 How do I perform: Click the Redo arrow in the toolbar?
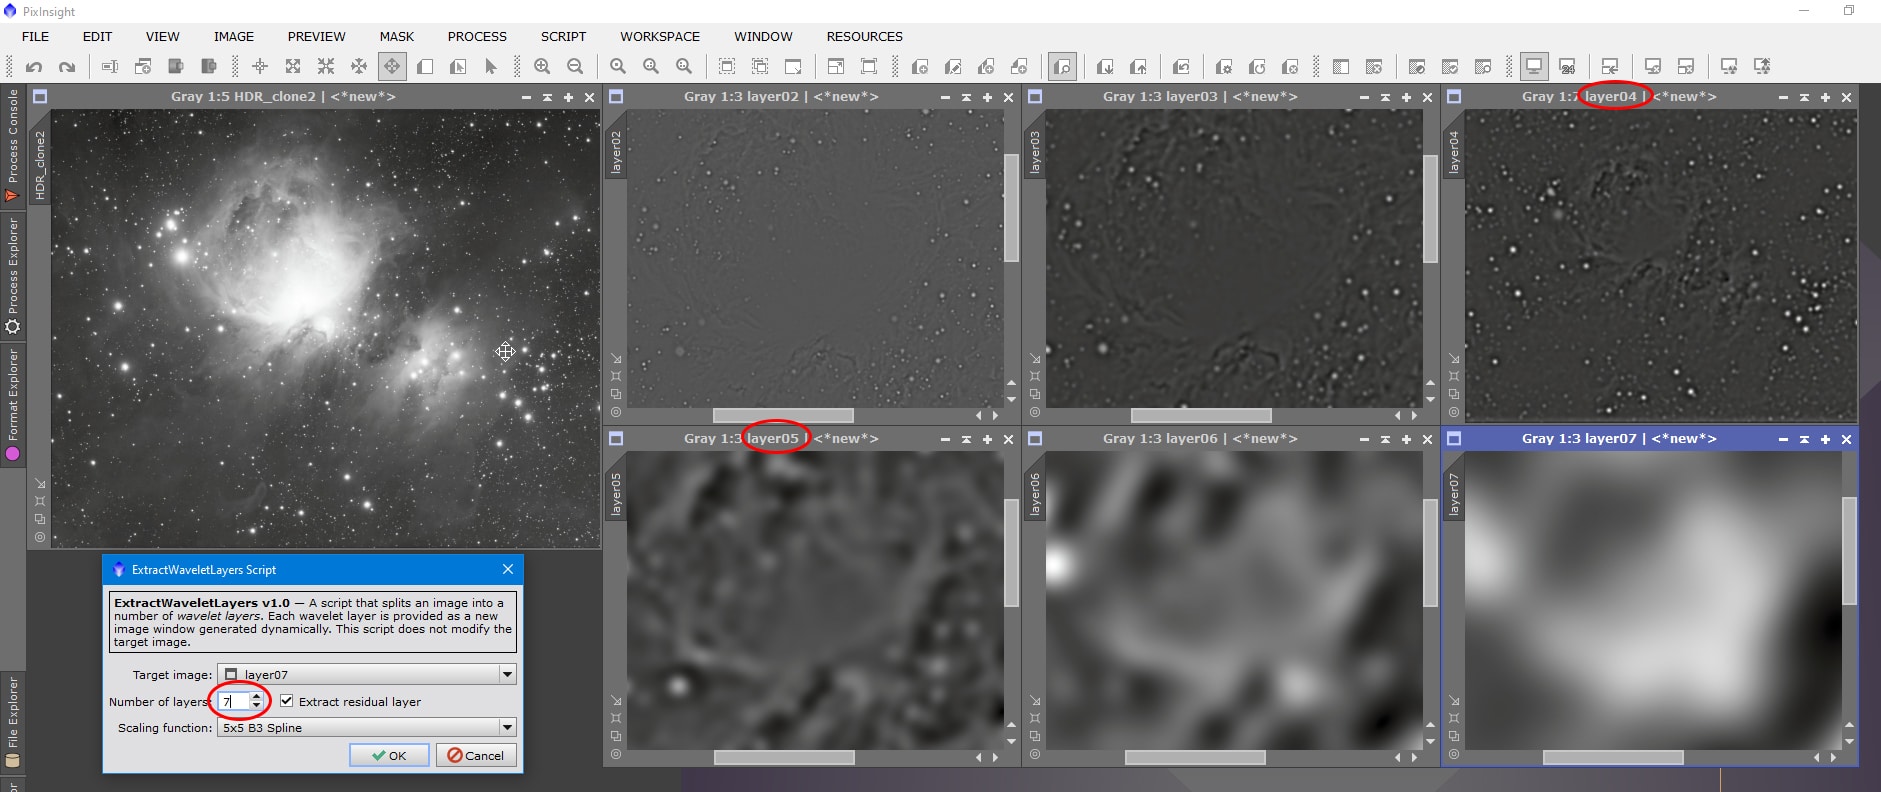click(67, 67)
